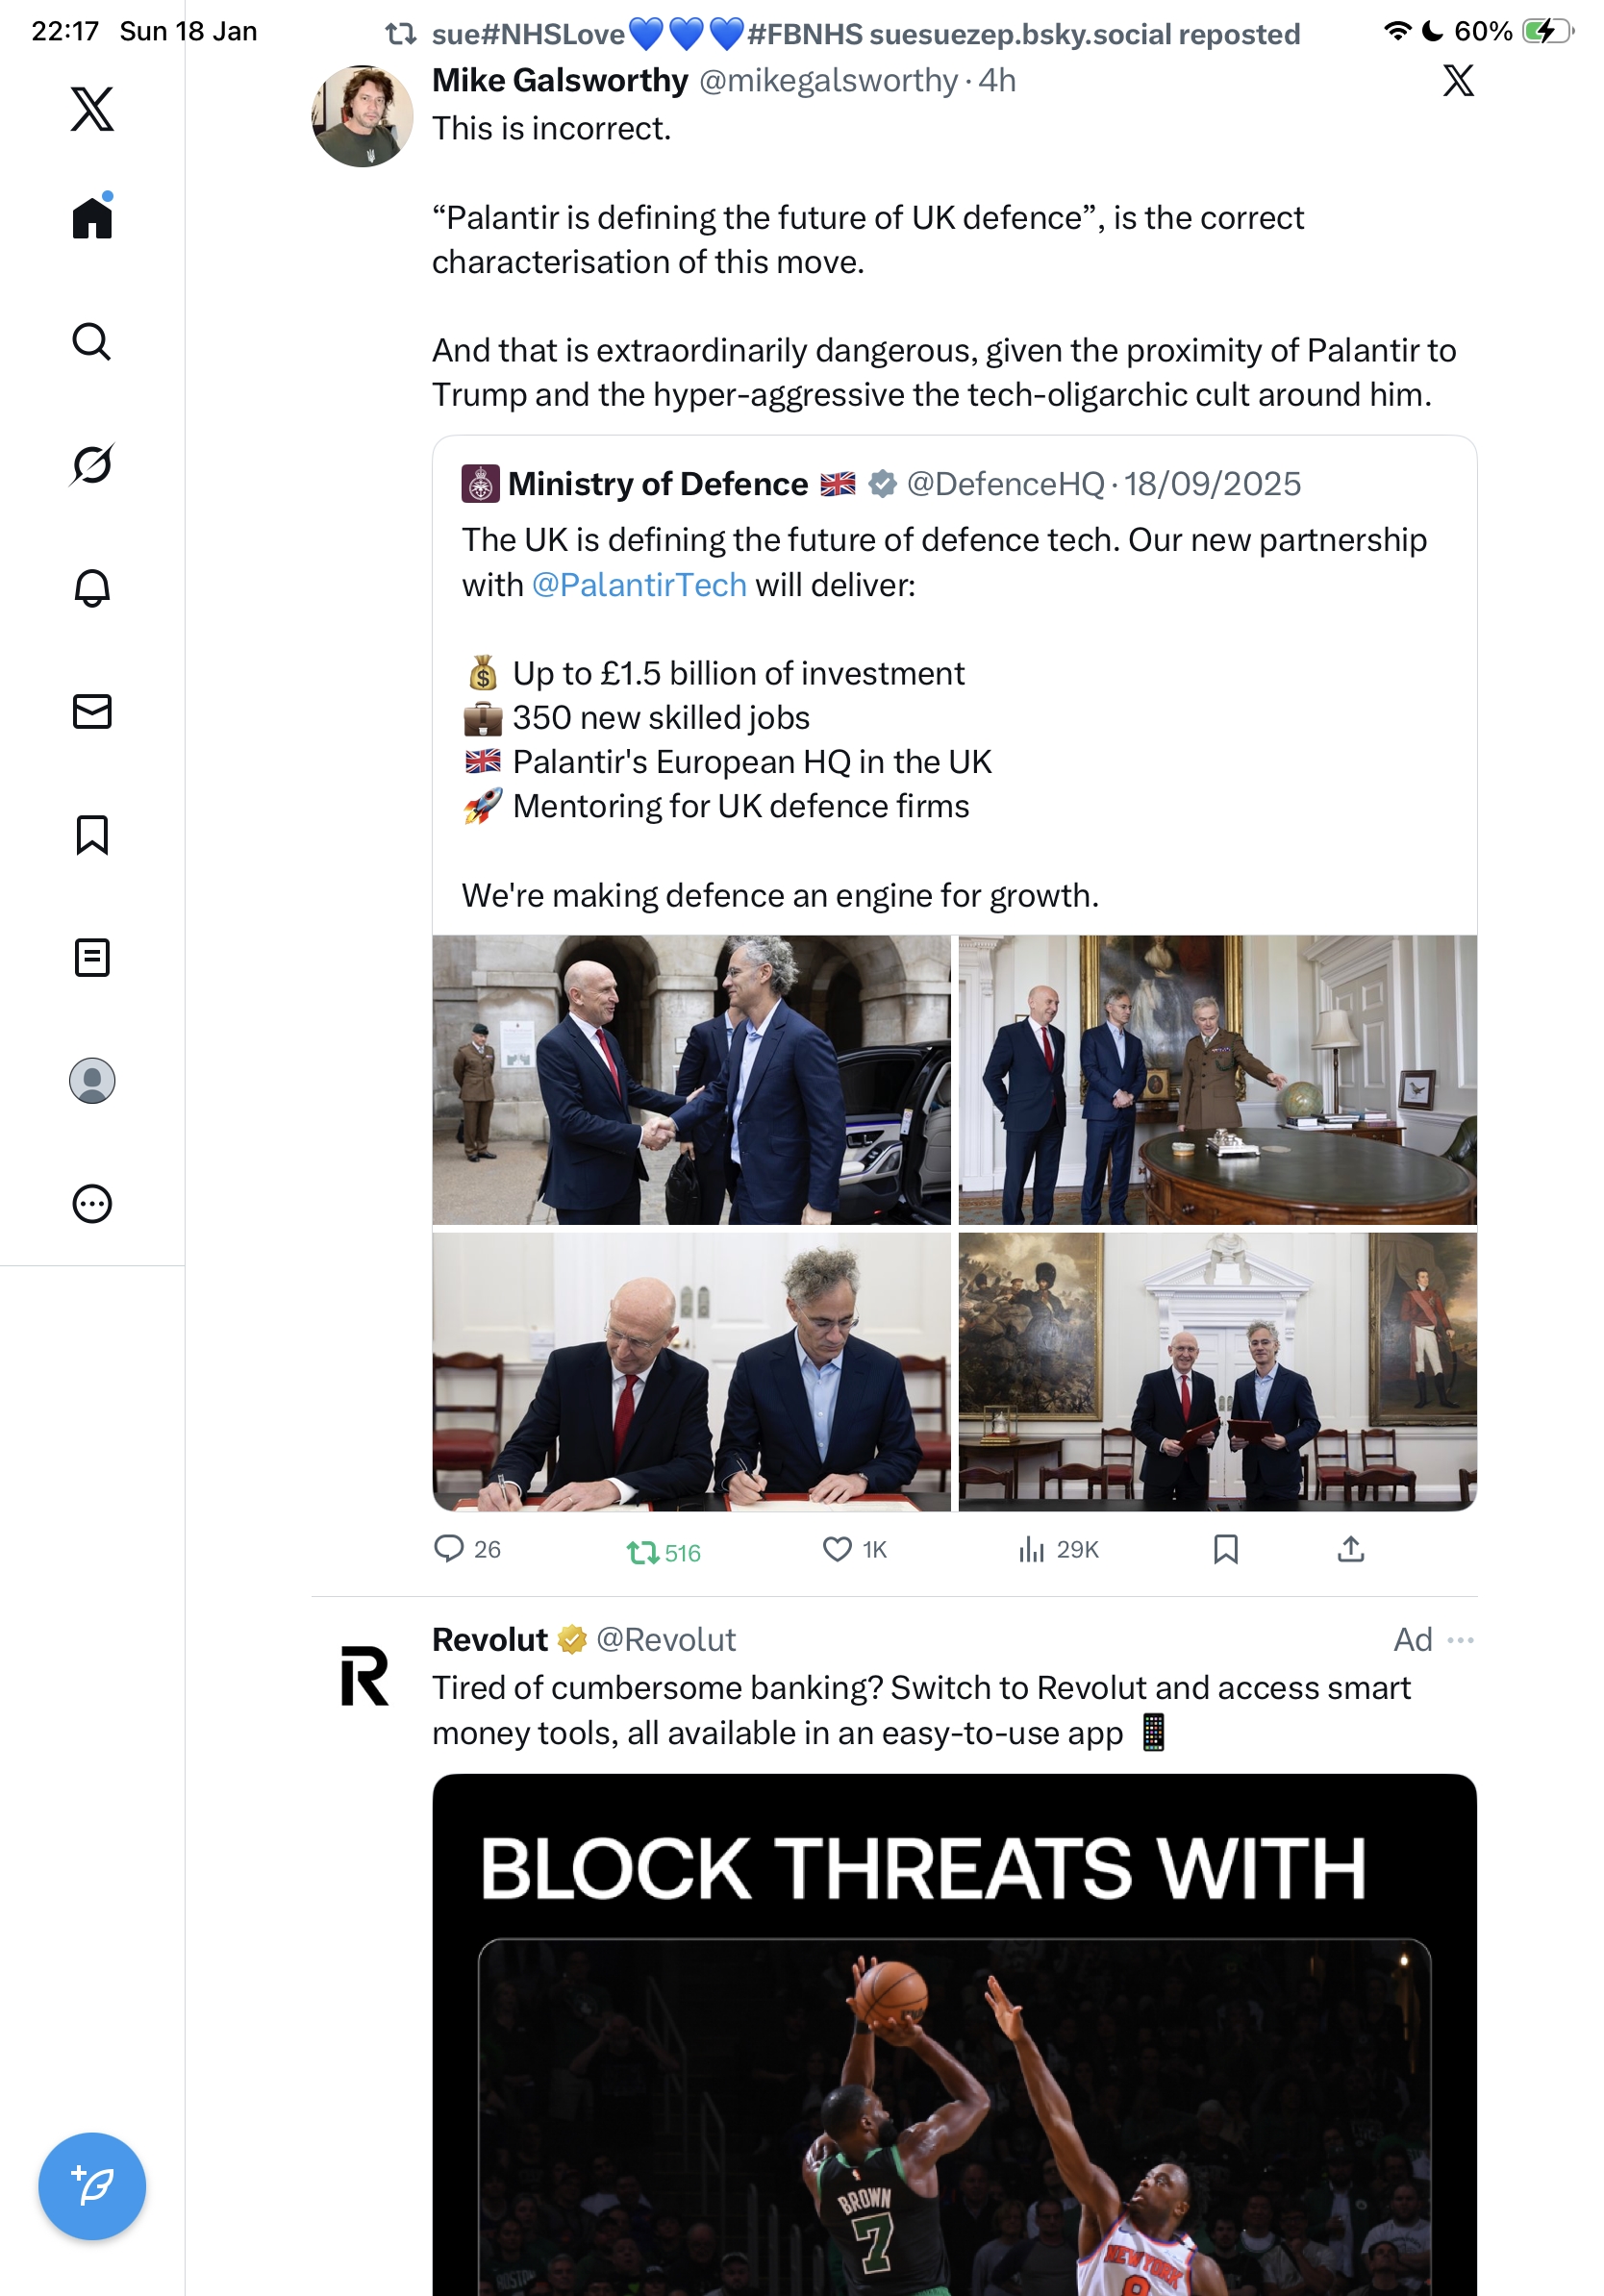Expand the More options circle menu
Viewport: 1604px width, 2296px height.
92,1203
